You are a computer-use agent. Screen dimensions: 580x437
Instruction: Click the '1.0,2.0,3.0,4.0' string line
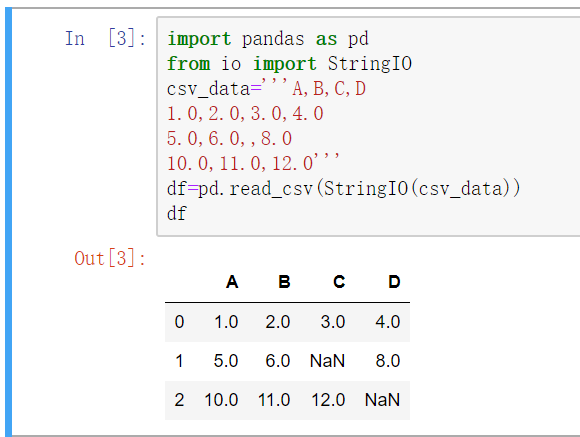(245, 114)
